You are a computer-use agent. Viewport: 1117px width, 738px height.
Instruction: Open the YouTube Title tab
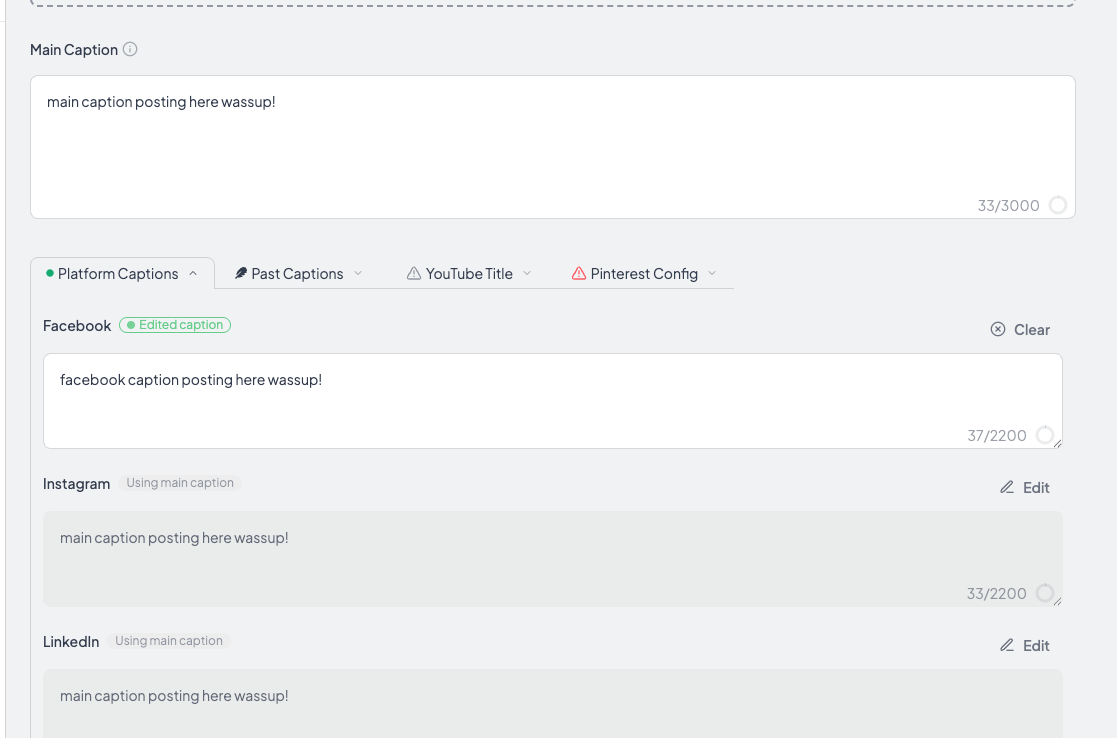tap(469, 274)
